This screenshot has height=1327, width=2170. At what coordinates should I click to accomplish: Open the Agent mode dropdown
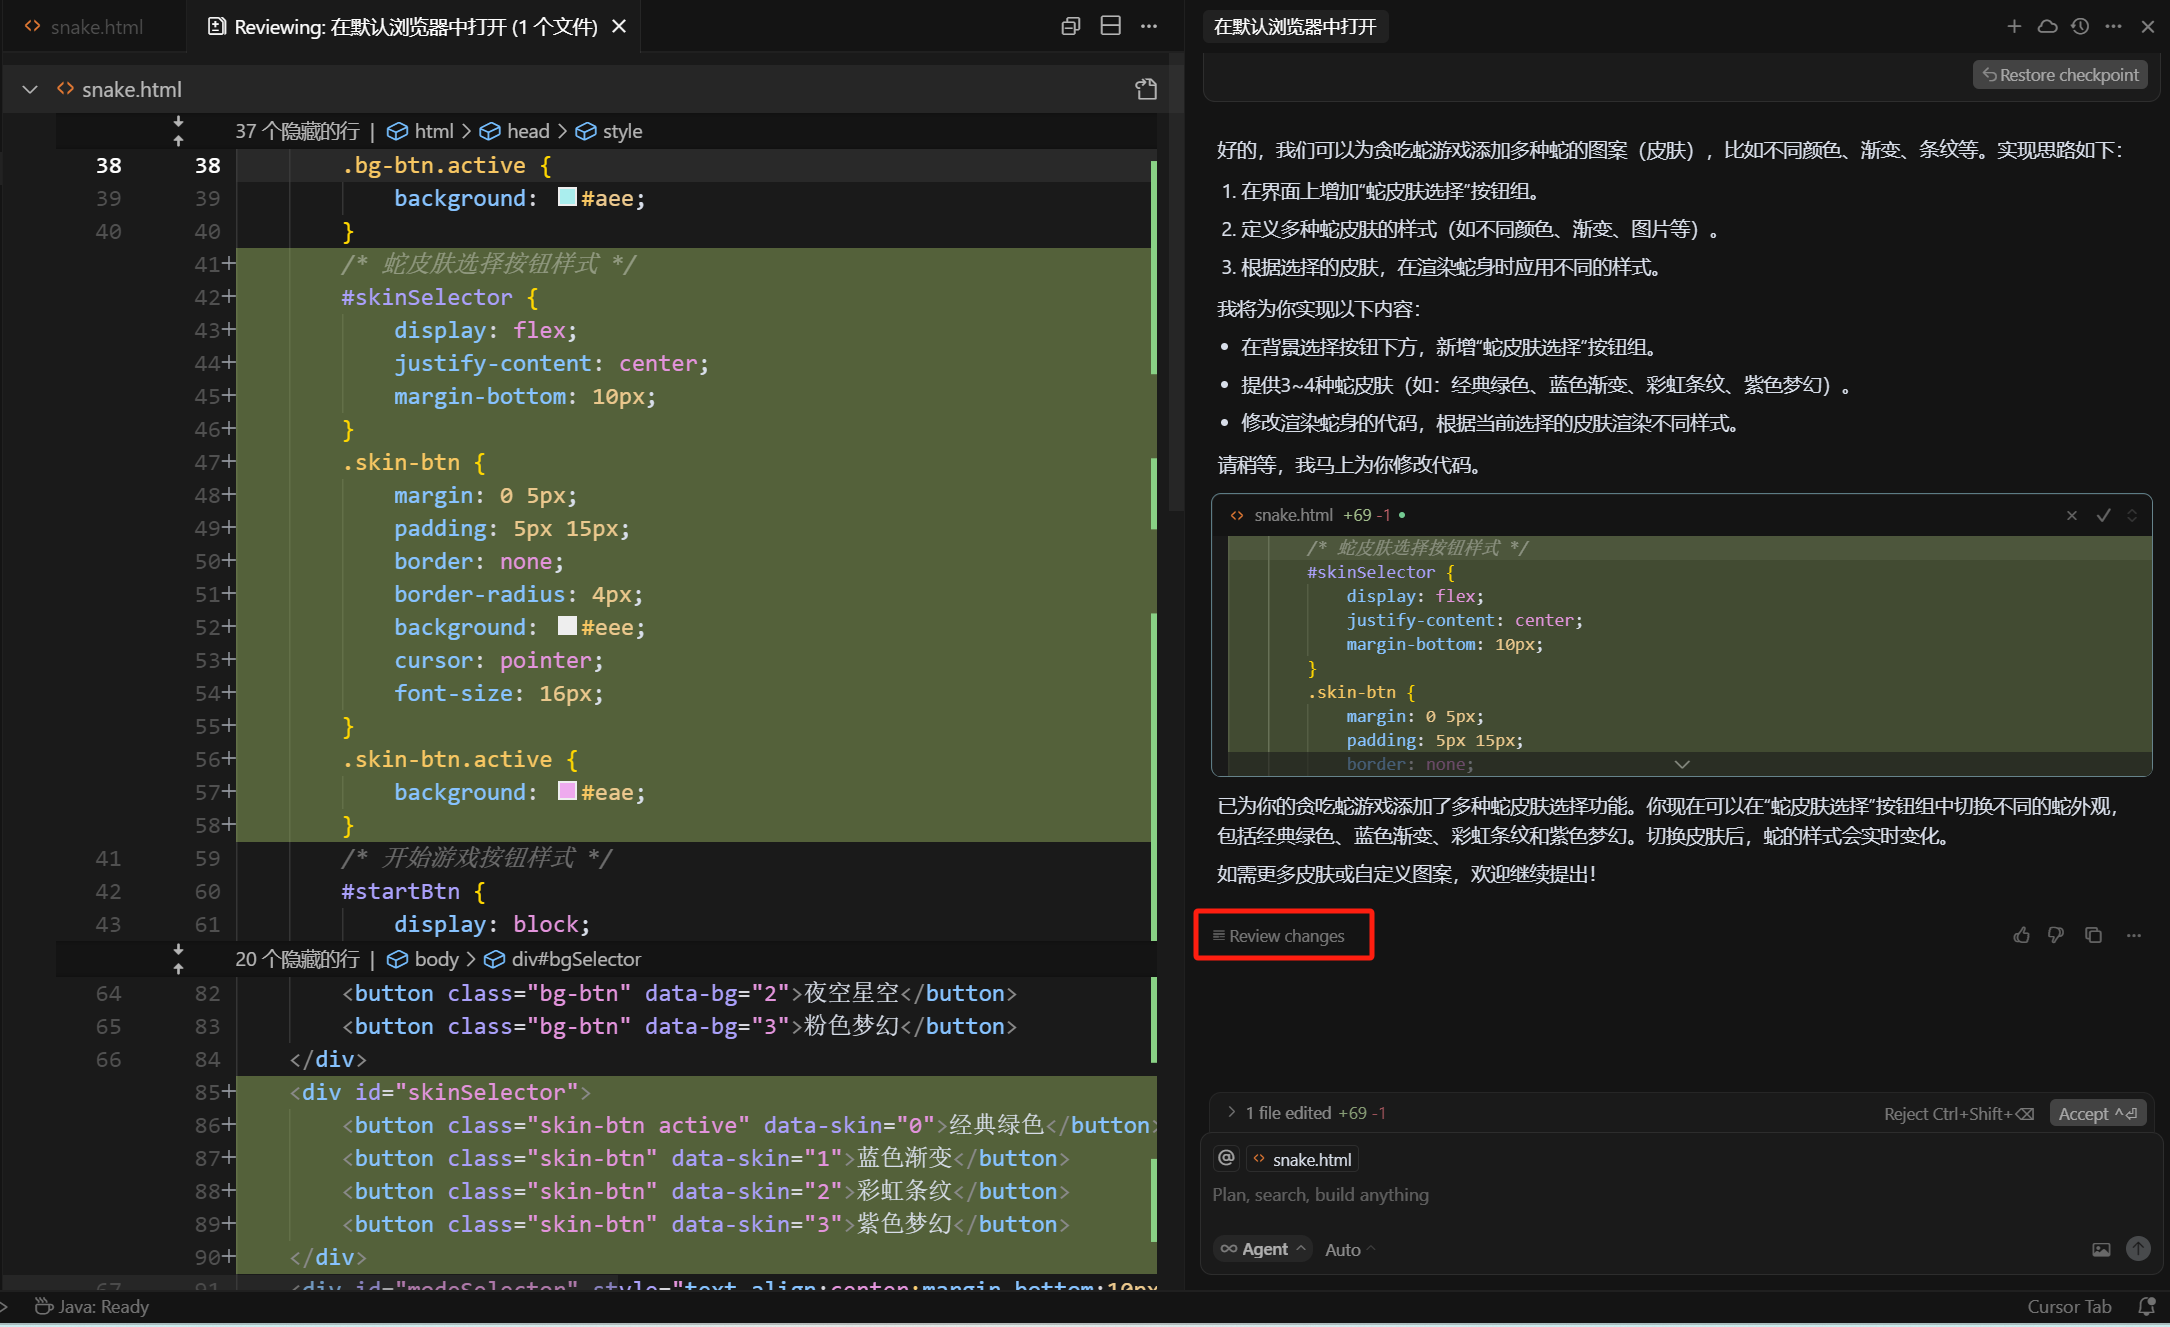point(1264,1249)
